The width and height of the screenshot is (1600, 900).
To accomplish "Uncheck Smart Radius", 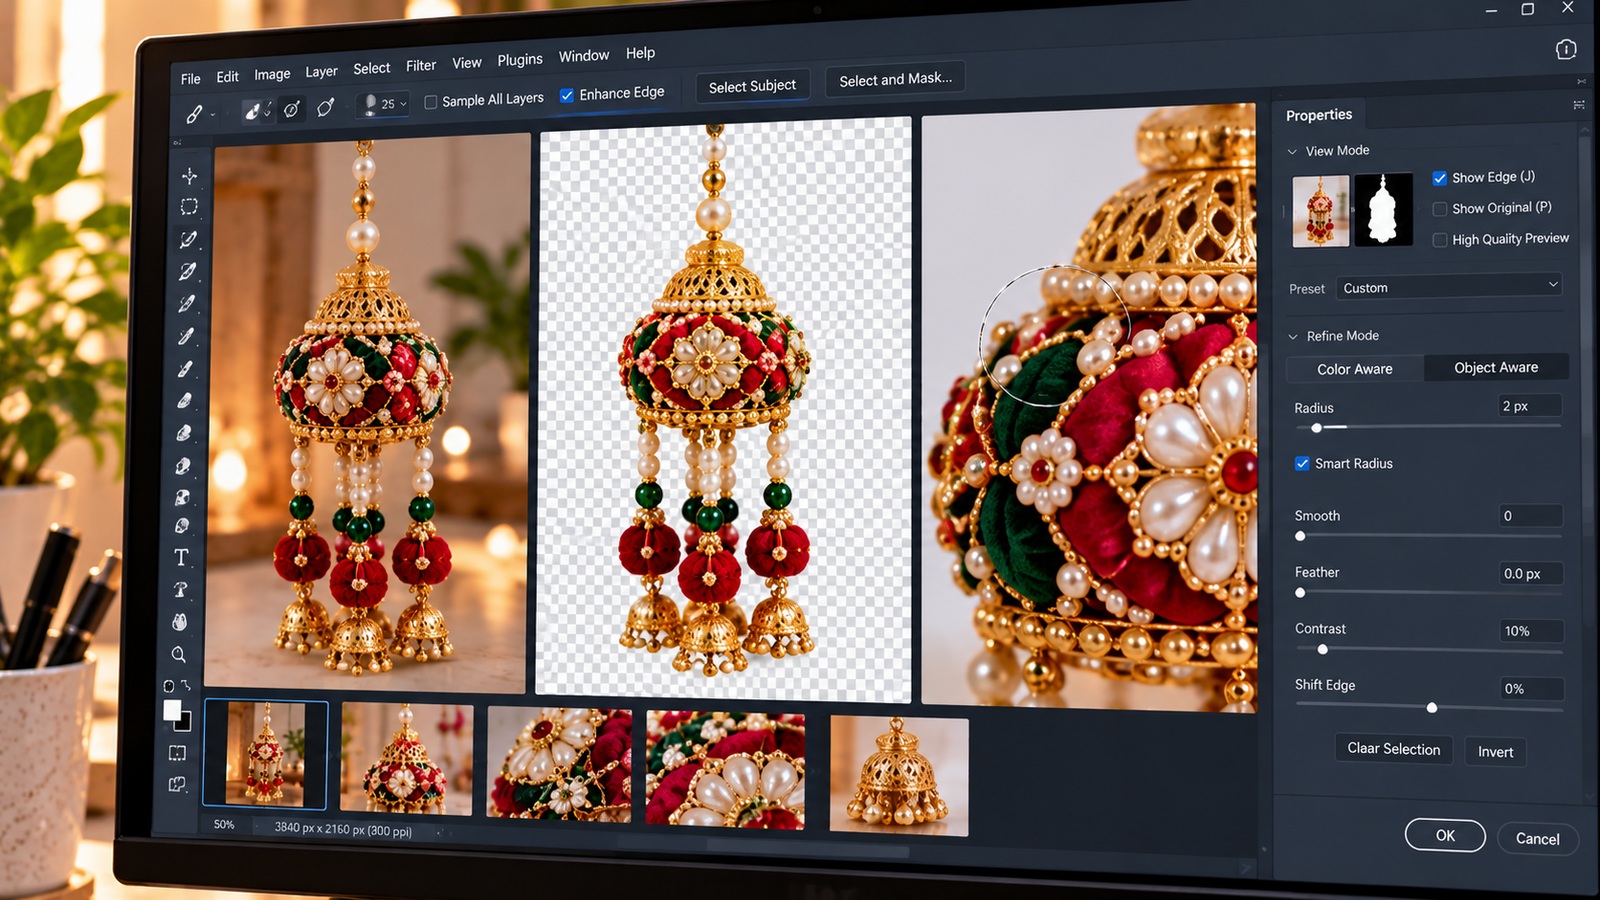I will click(x=1302, y=463).
